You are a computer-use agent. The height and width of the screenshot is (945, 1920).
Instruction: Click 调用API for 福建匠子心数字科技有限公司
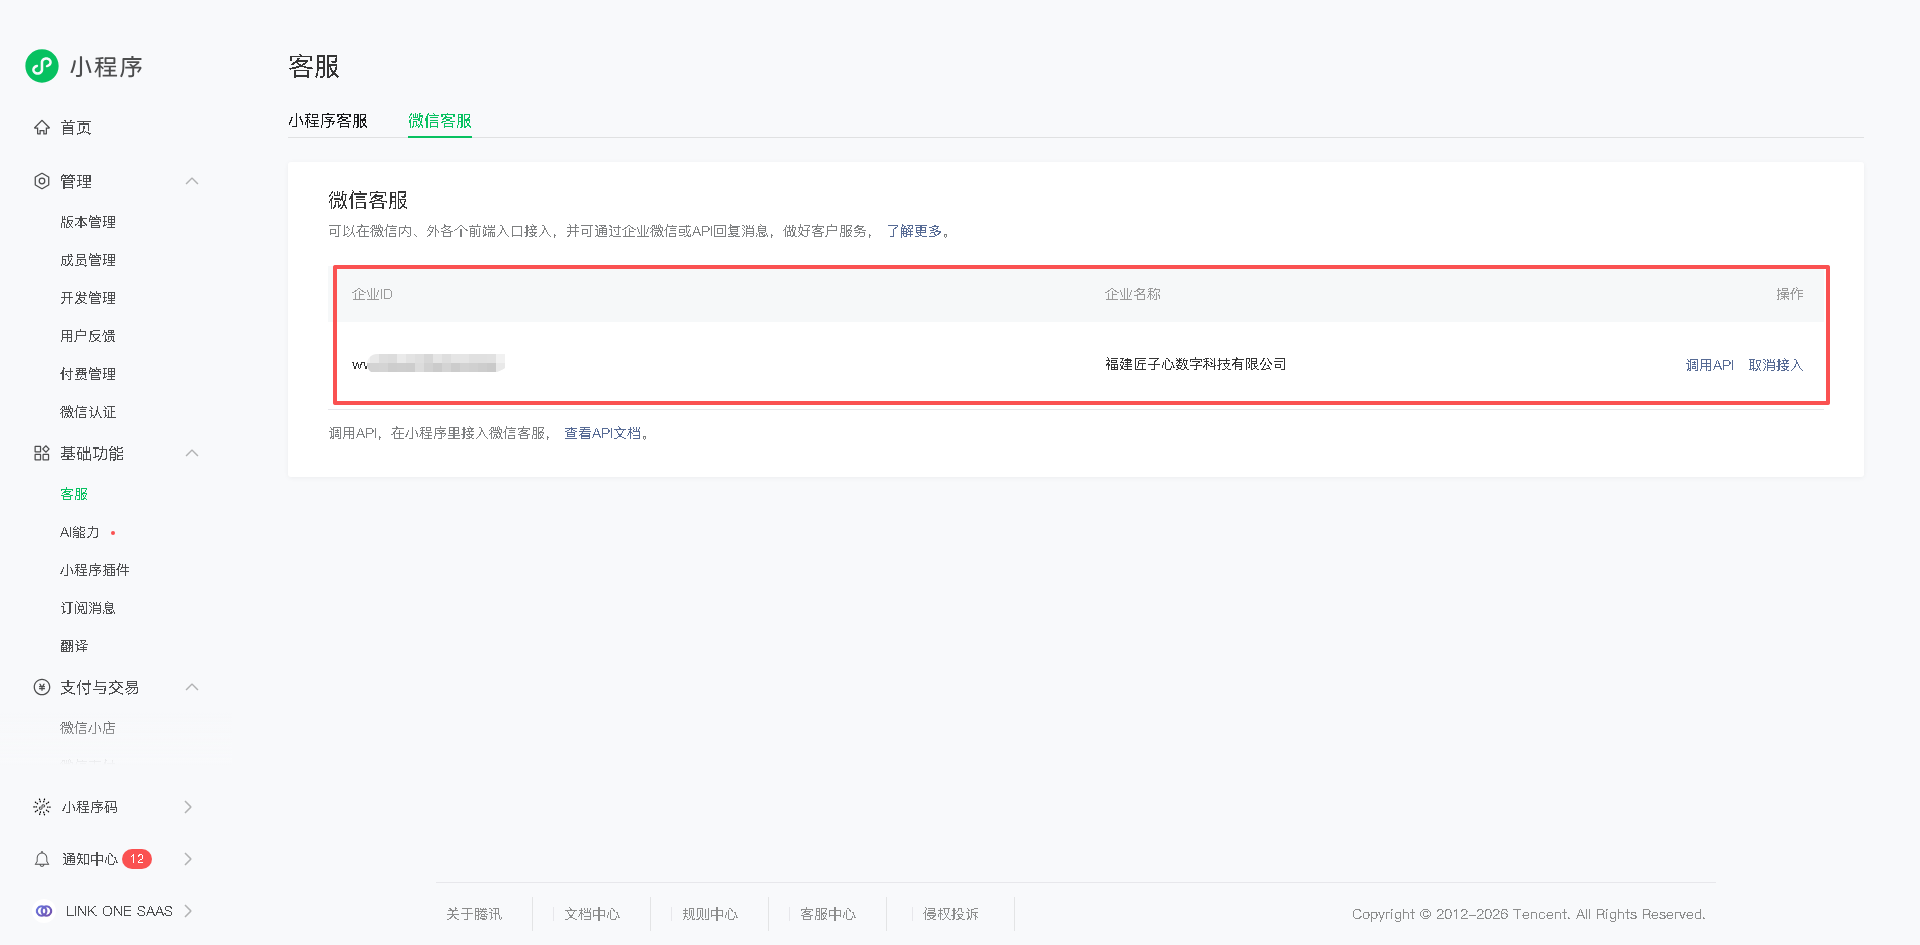1710,365
